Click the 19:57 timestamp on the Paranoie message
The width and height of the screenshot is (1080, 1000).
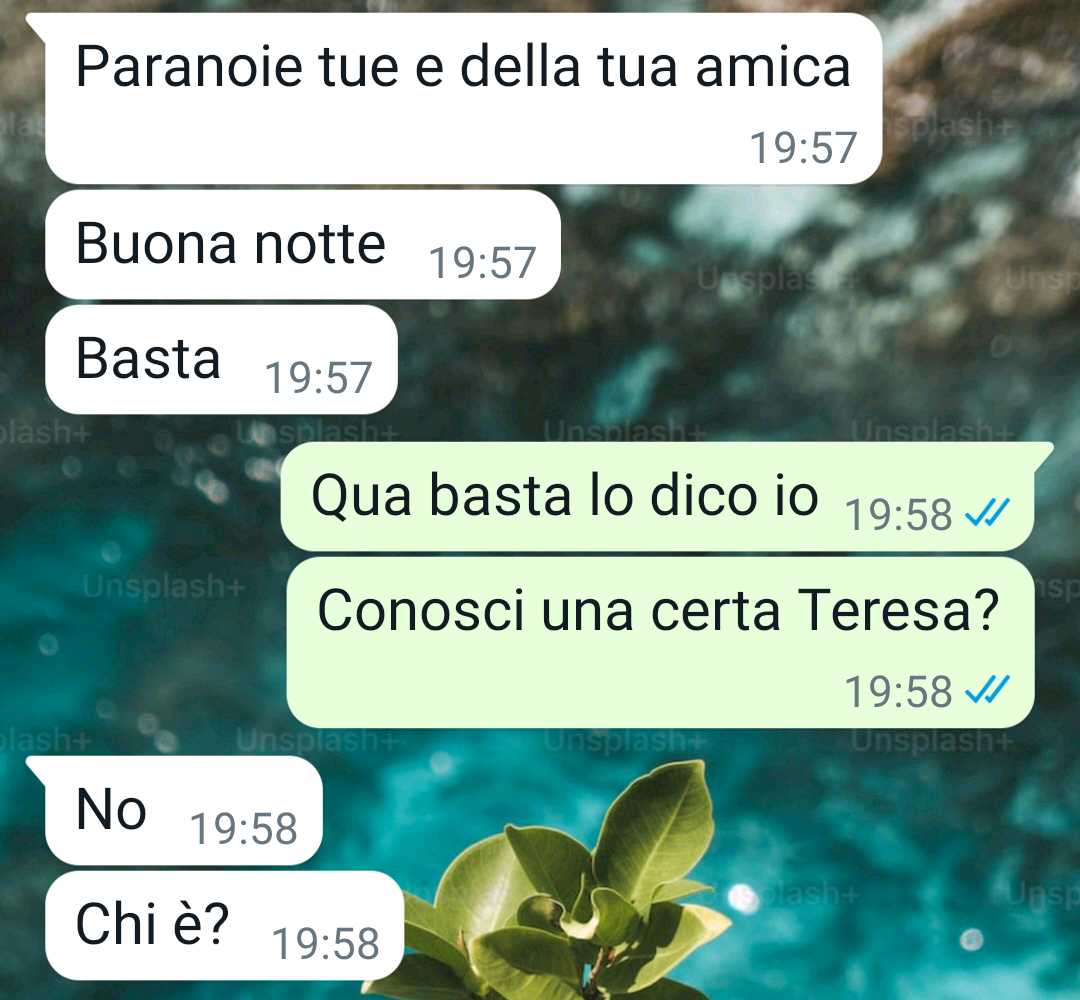coord(803,148)
